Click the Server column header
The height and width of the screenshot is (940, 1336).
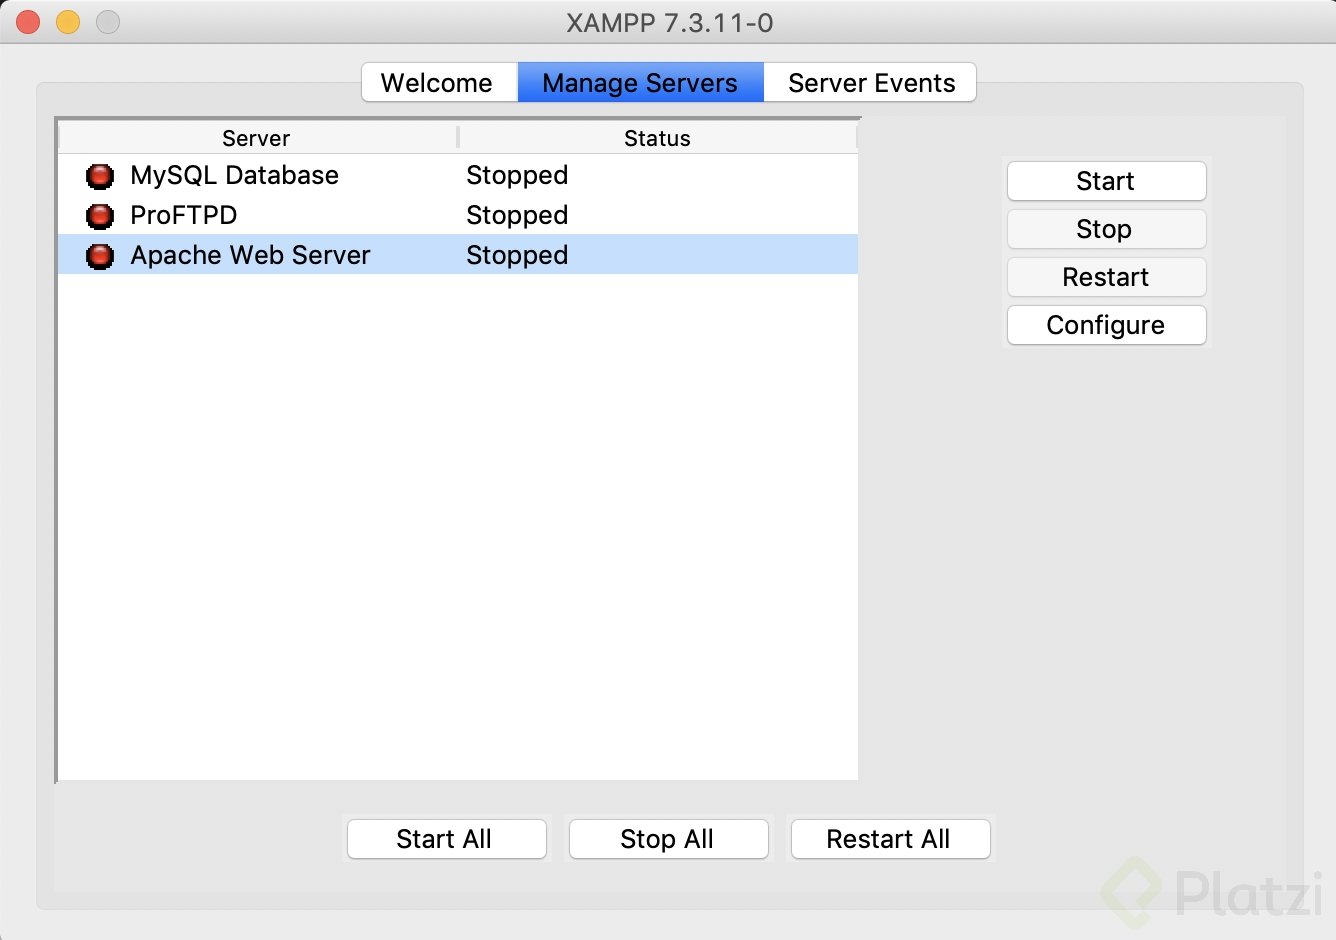coord(257,138)
